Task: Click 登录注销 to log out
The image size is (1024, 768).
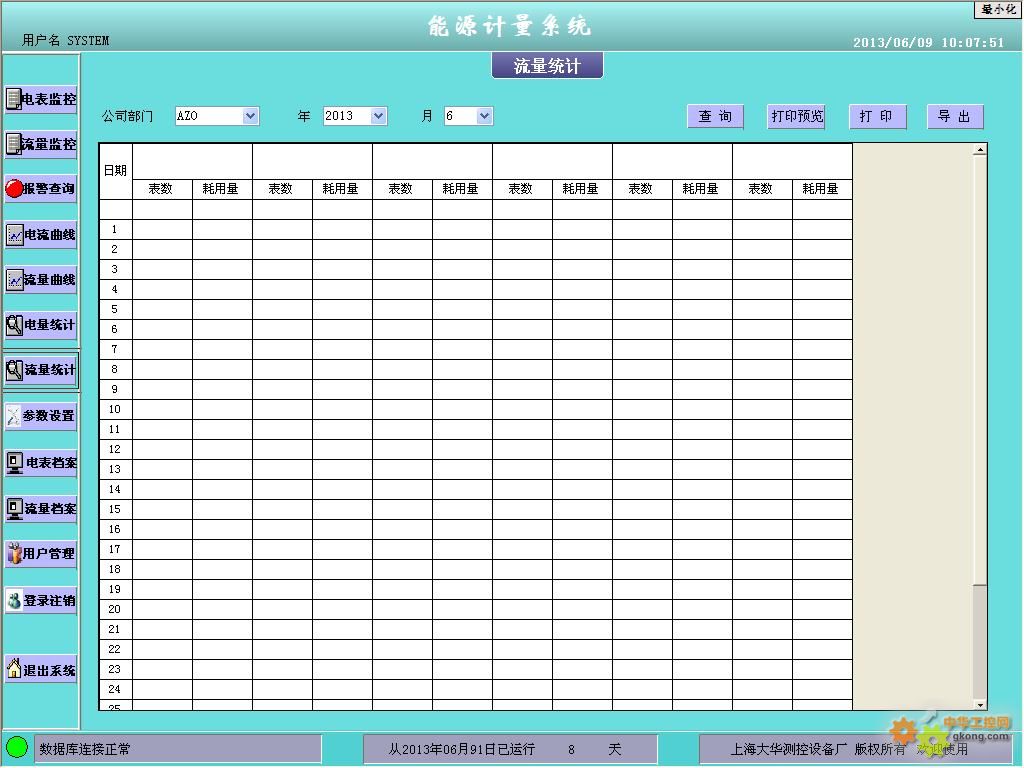Action: tap(41, 600)
